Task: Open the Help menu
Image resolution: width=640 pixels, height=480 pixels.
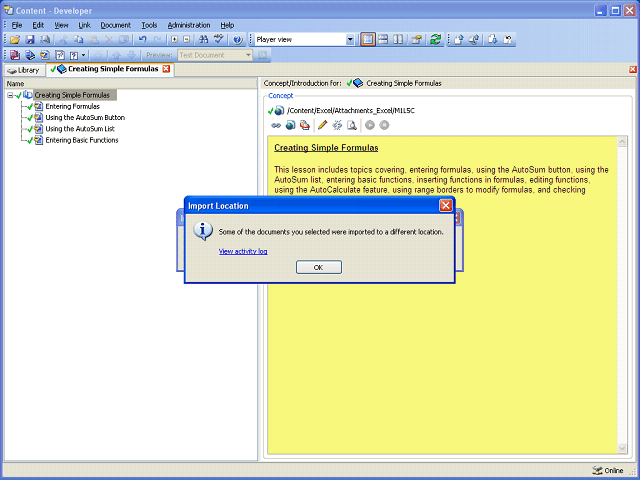Action: tap(227, 25)
